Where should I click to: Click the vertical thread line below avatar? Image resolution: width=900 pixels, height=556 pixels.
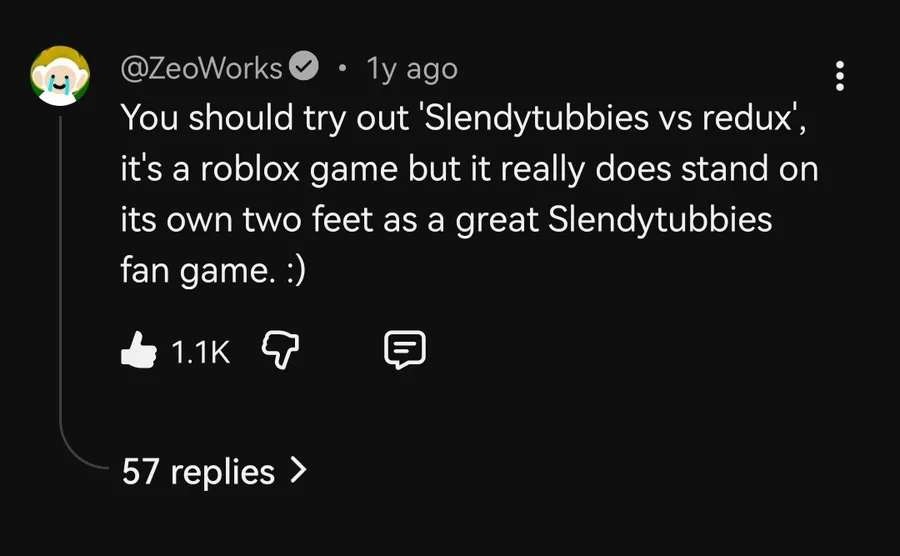[61, 280]
